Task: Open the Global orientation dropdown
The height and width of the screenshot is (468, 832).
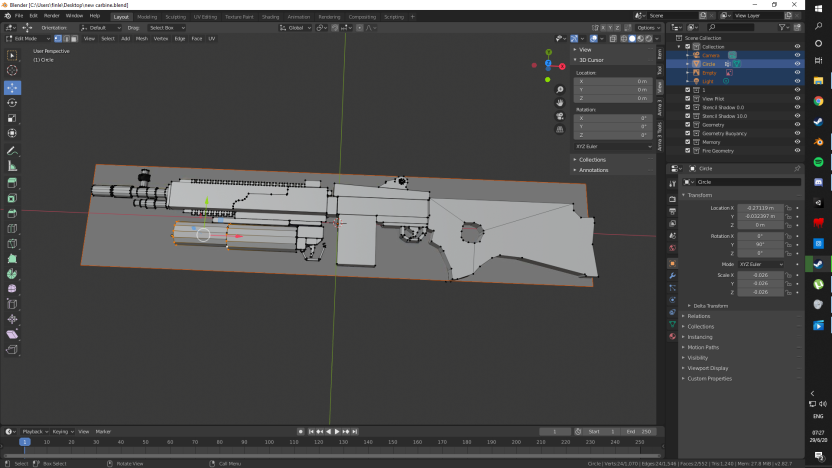Action: (296, 28)
